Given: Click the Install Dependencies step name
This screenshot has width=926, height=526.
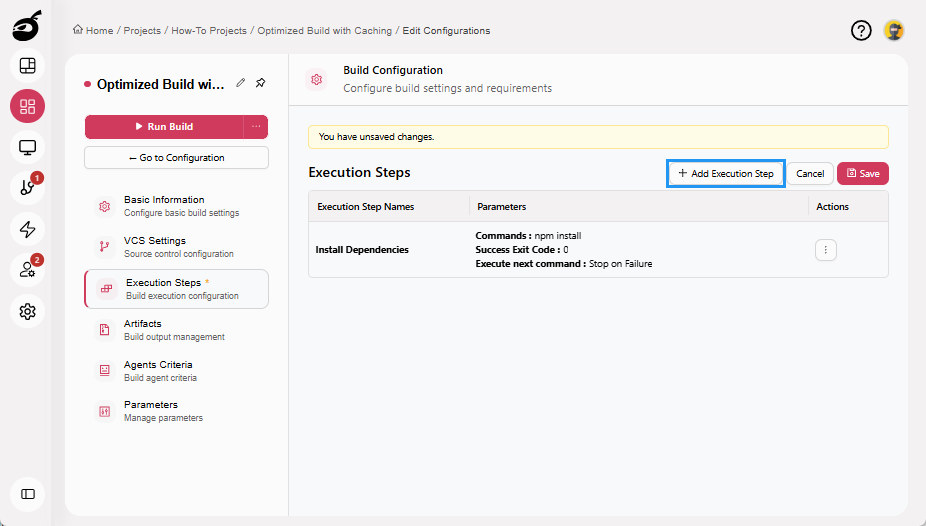Looking at the screenshot, I should point(362,250).
